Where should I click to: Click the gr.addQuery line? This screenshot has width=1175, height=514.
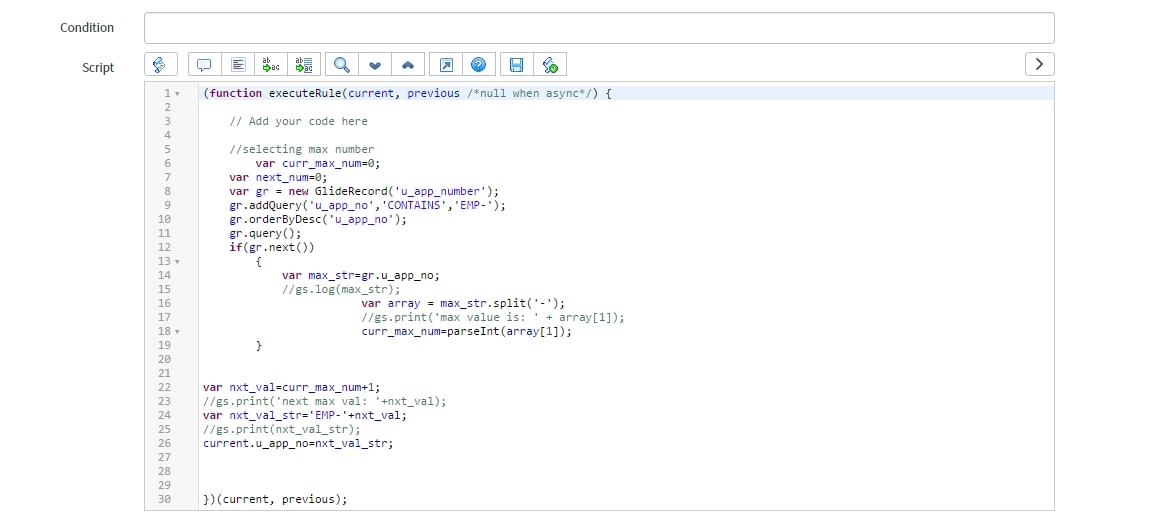[367, 205]
